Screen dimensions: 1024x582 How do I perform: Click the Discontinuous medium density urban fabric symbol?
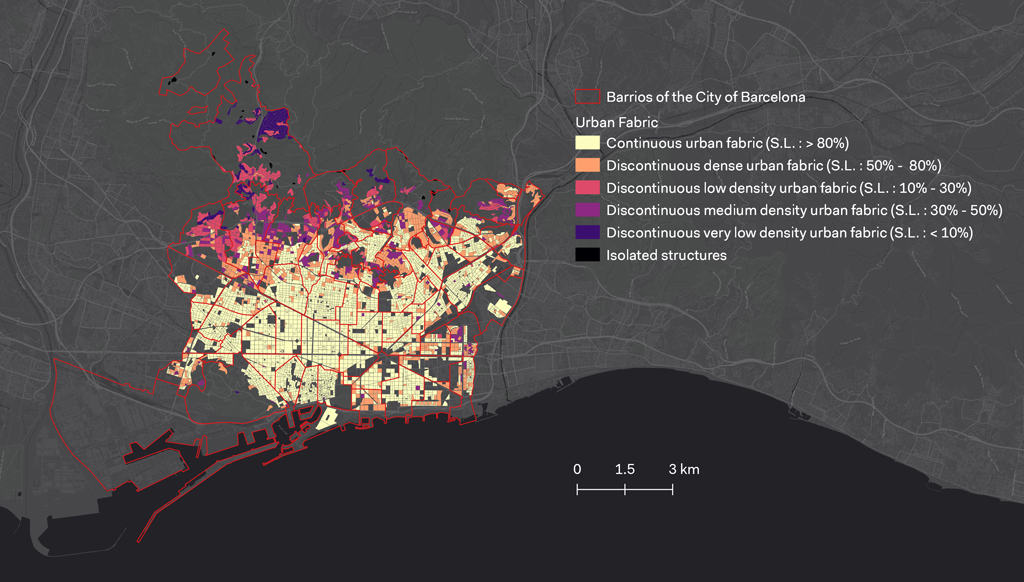point(586,210)
